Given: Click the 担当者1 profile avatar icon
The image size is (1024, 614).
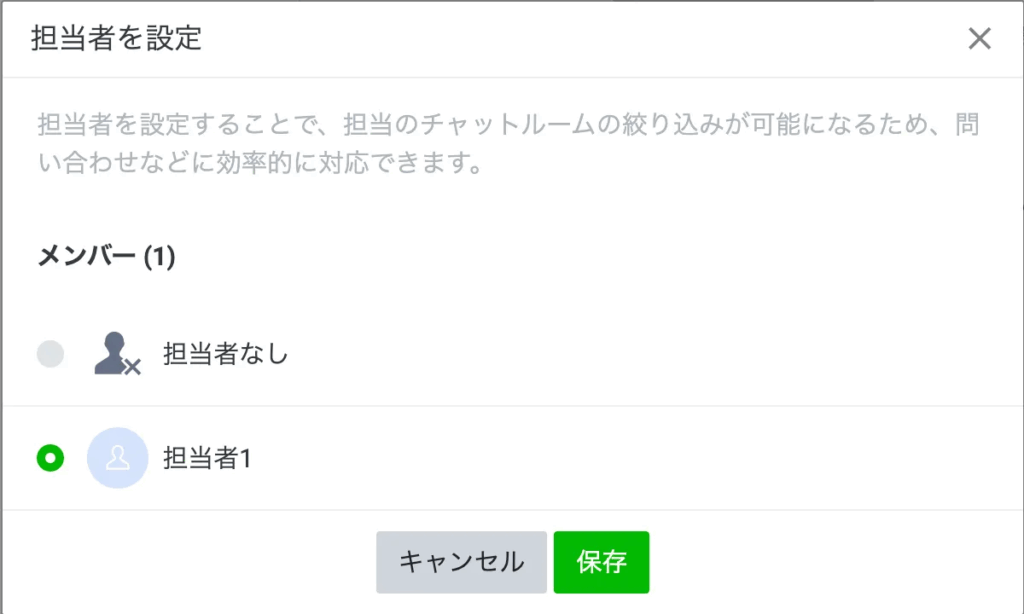Looking at the screenshot, I should (117, 458).
